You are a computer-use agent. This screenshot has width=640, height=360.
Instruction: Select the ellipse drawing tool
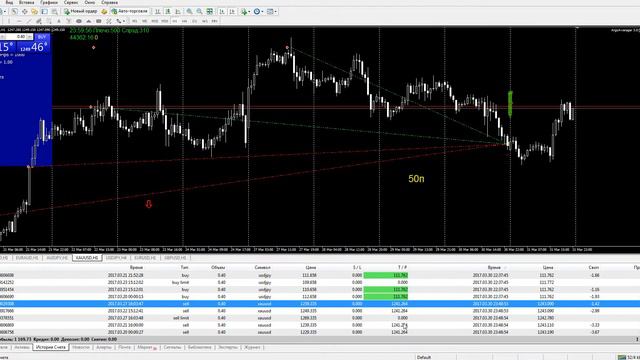click(78, 21)
